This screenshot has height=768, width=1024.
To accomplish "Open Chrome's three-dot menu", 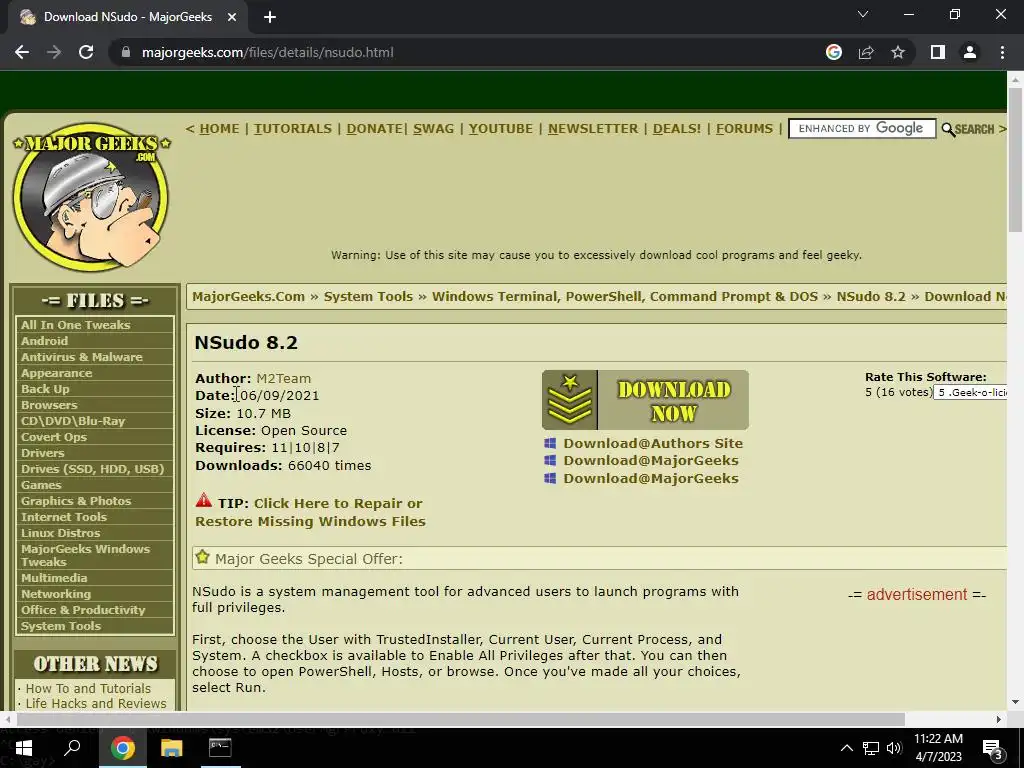I will (1002, 52).
